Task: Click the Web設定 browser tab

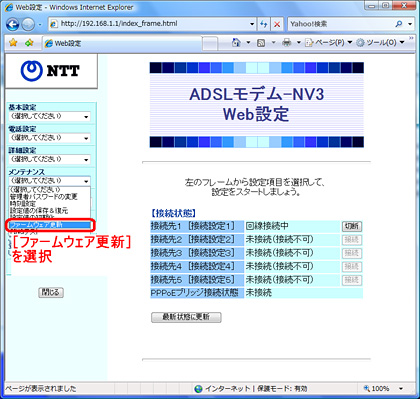Action: tap(122, 43)
